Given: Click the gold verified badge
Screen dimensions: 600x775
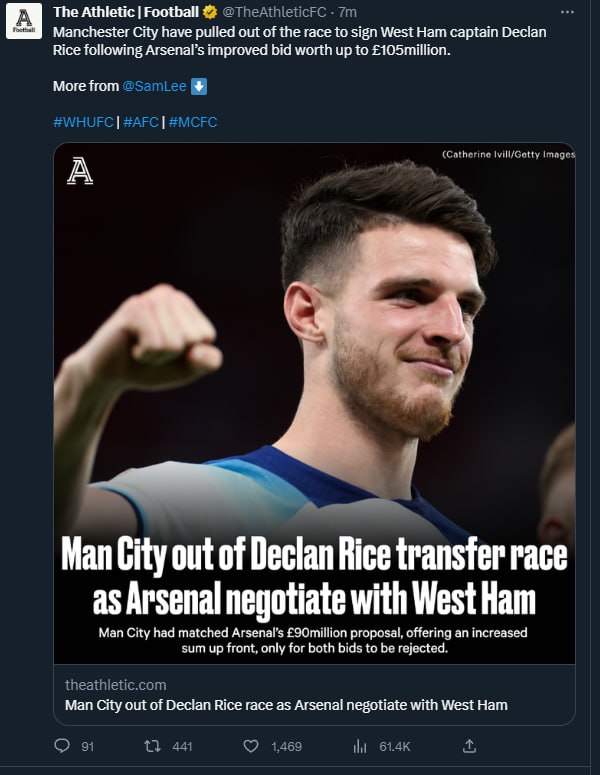Looking at the screenshot, I should pyautogui.click(x=209, y=13).
